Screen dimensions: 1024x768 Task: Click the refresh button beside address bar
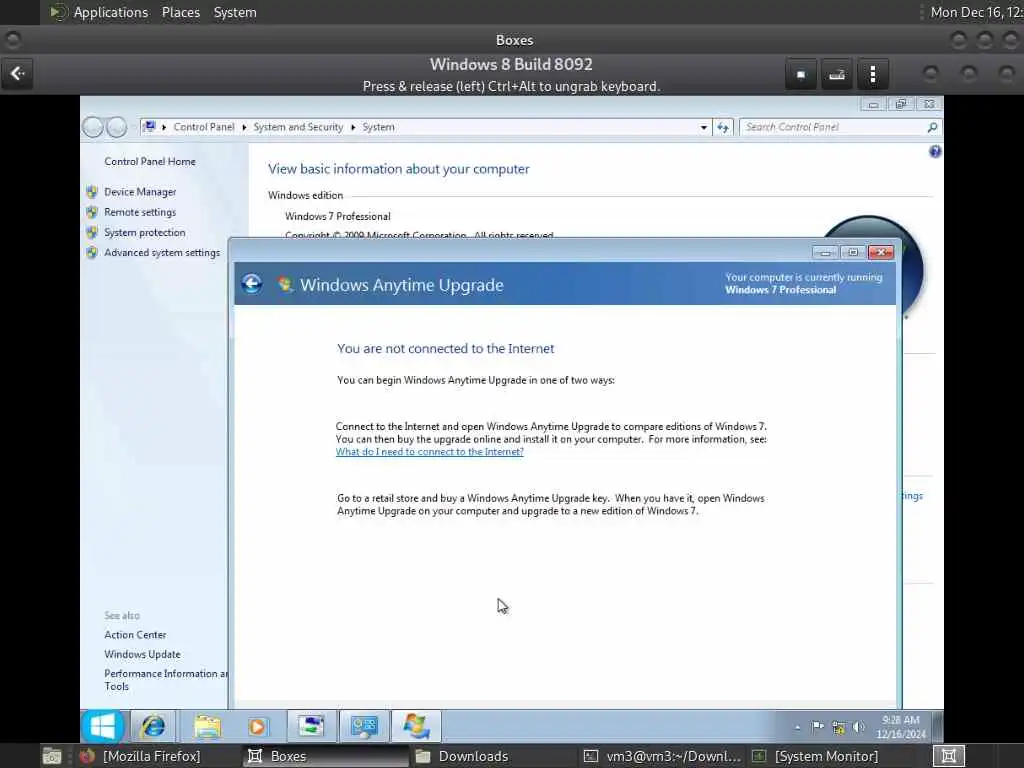pyautogui.click(x=723, y=127)
